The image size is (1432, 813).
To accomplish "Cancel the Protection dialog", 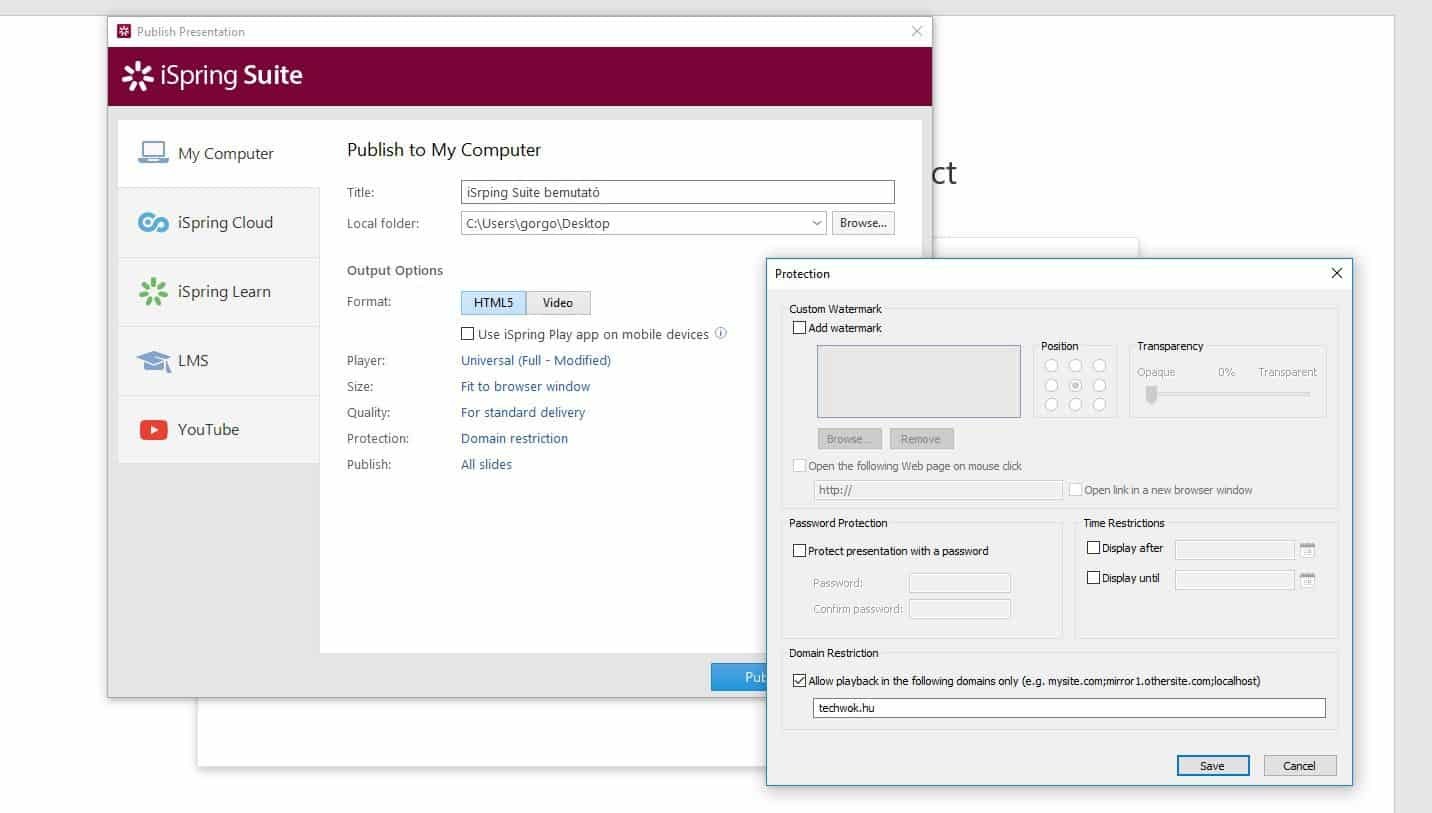I will pyautogui.click(x=1299, y=766).
